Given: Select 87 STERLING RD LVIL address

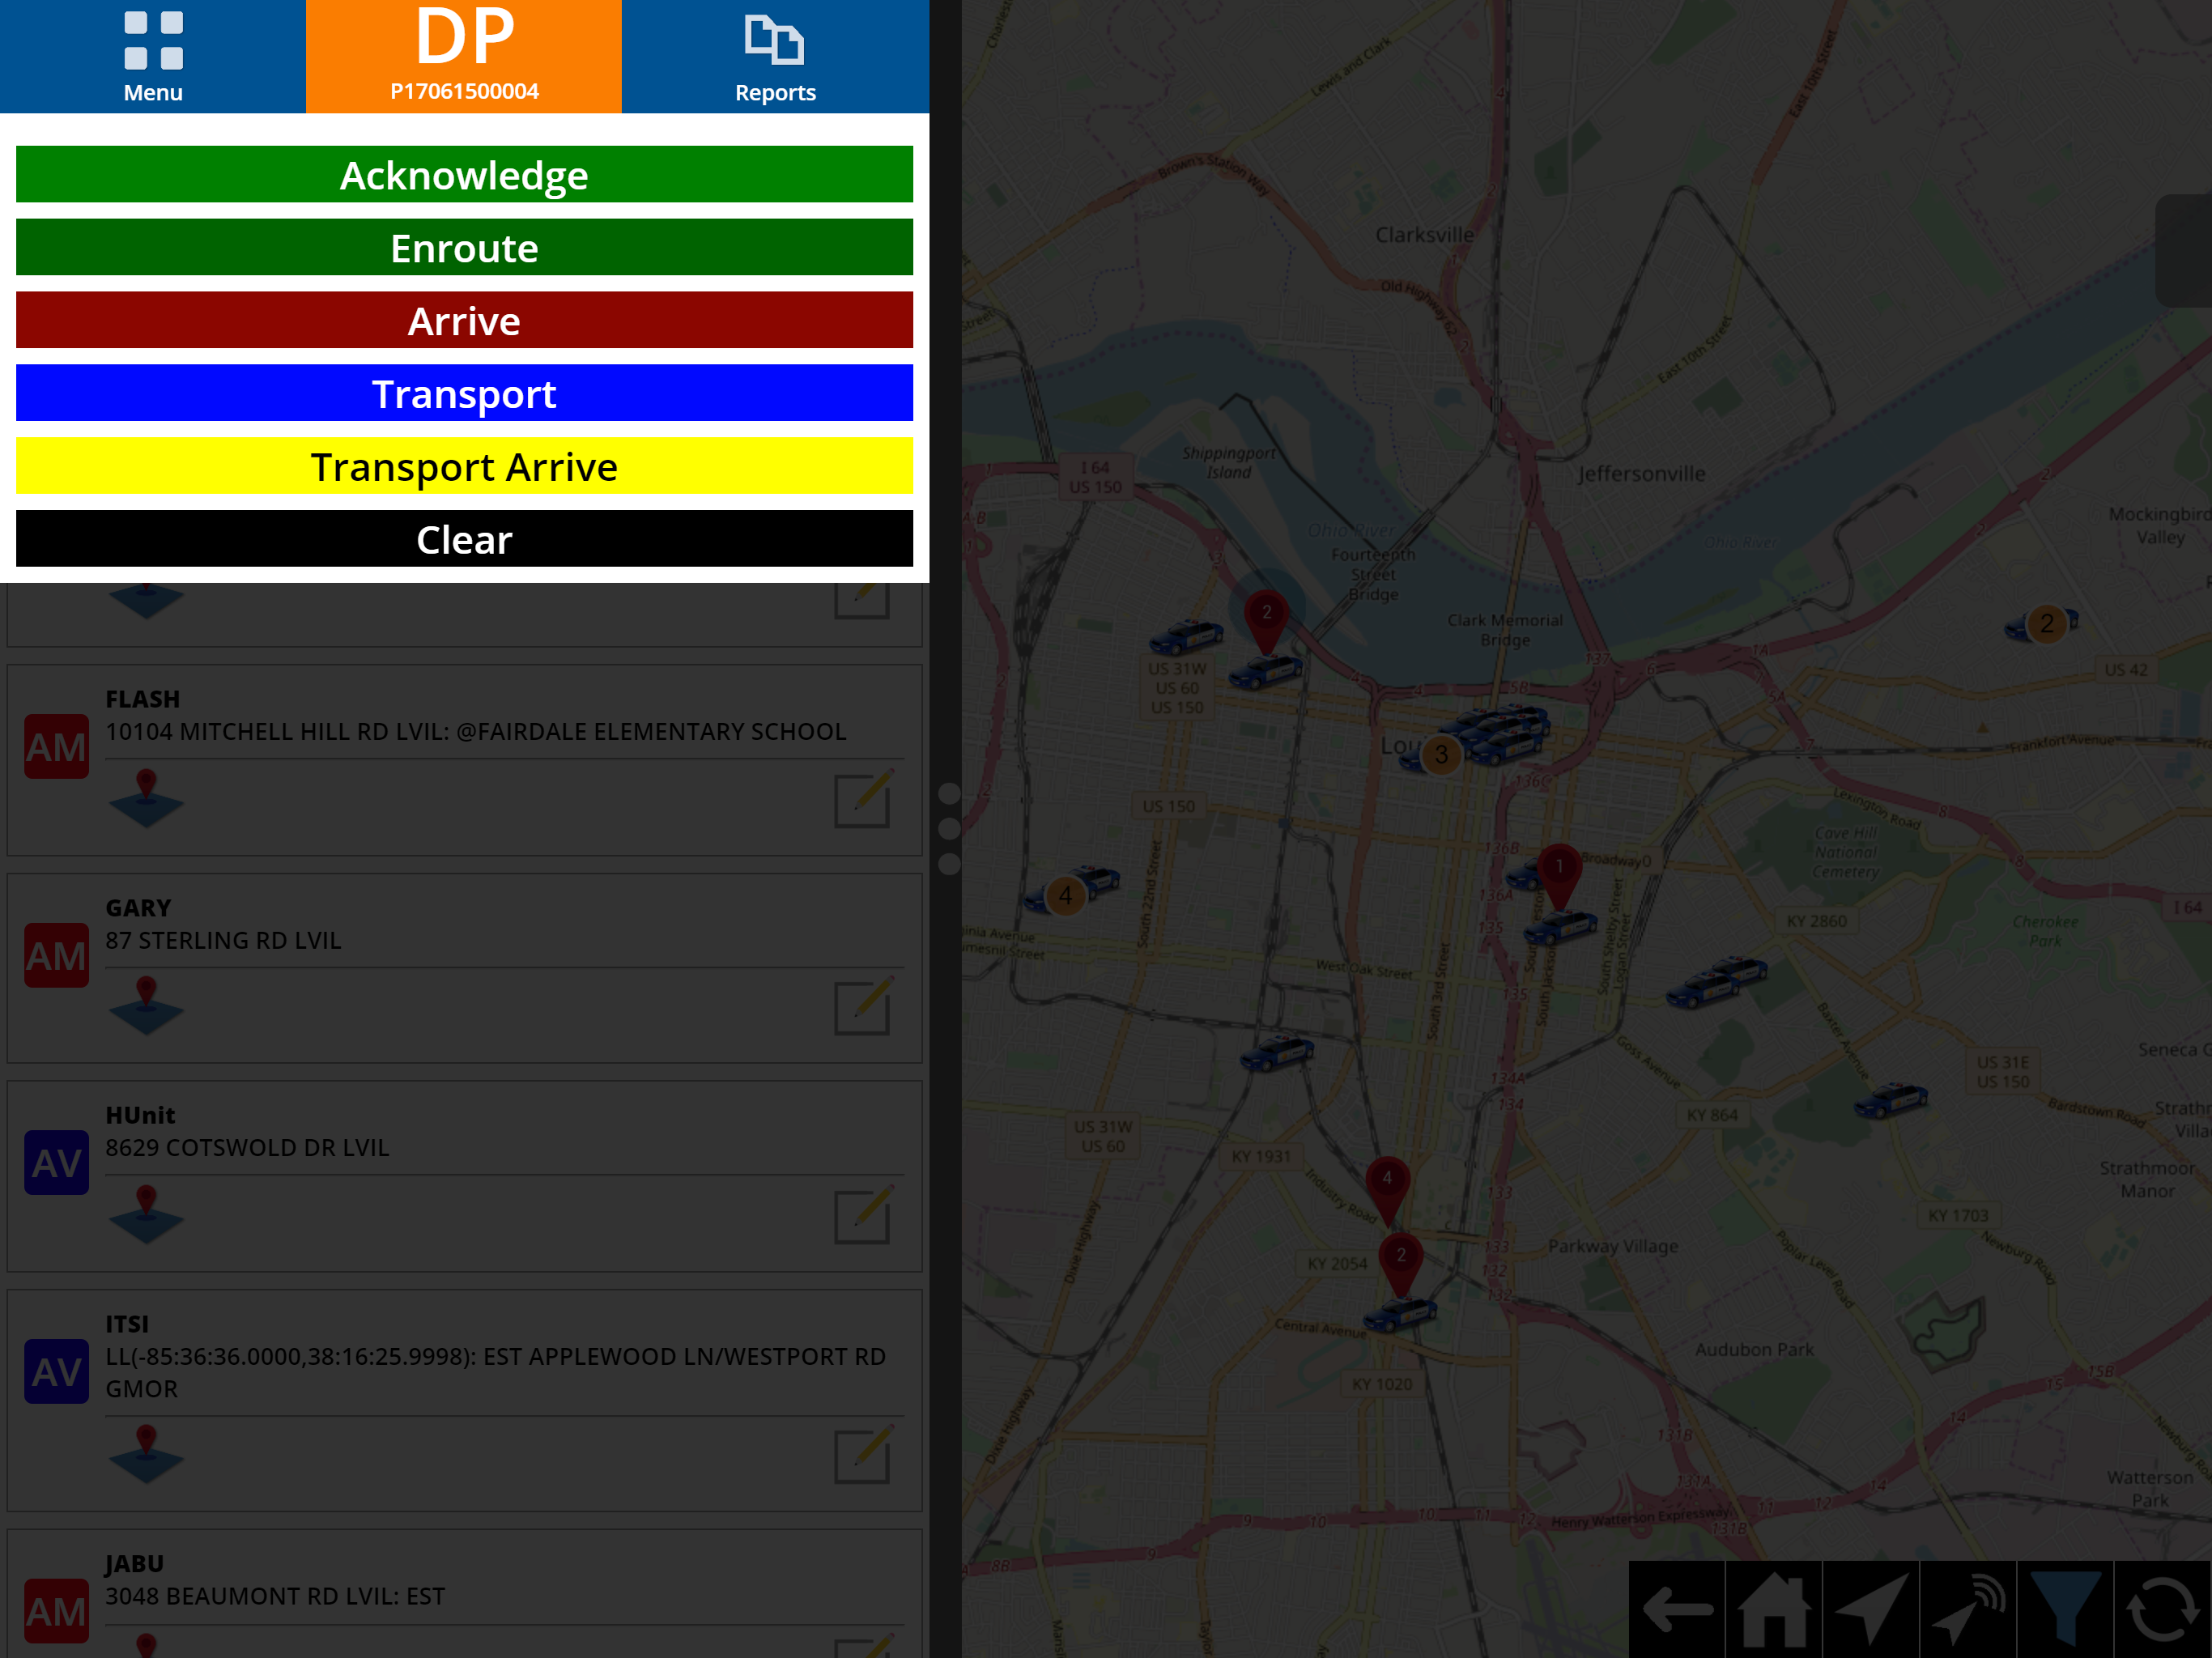Looking at the screenshot, I should pos(223,941).
